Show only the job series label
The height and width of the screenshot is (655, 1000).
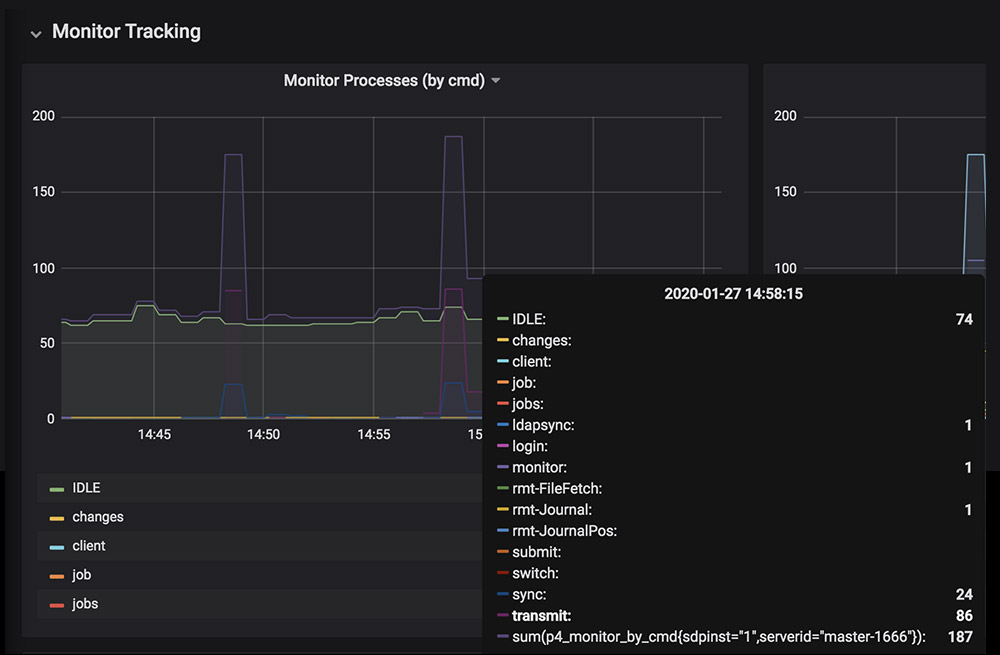pyautogui.click(x=80, y=575)
